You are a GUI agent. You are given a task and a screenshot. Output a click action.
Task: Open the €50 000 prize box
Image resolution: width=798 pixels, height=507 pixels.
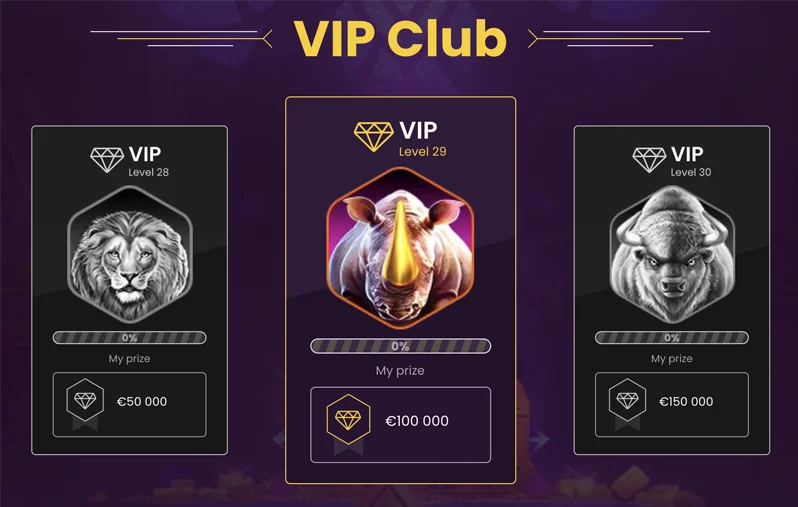[129, 405]
